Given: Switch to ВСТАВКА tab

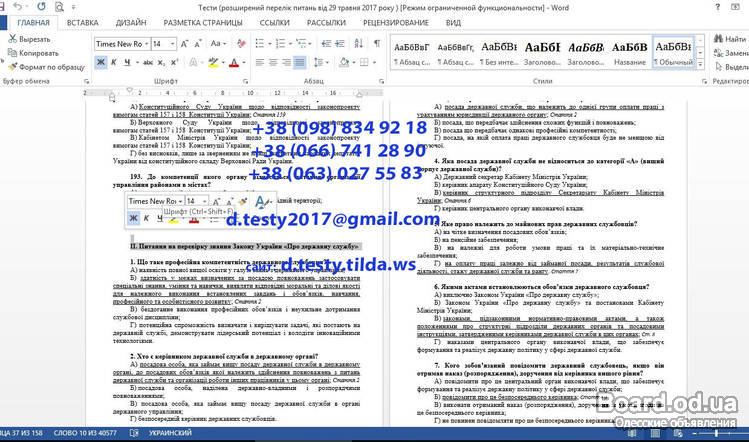Looking at the screenshot, I should [83, 22].
